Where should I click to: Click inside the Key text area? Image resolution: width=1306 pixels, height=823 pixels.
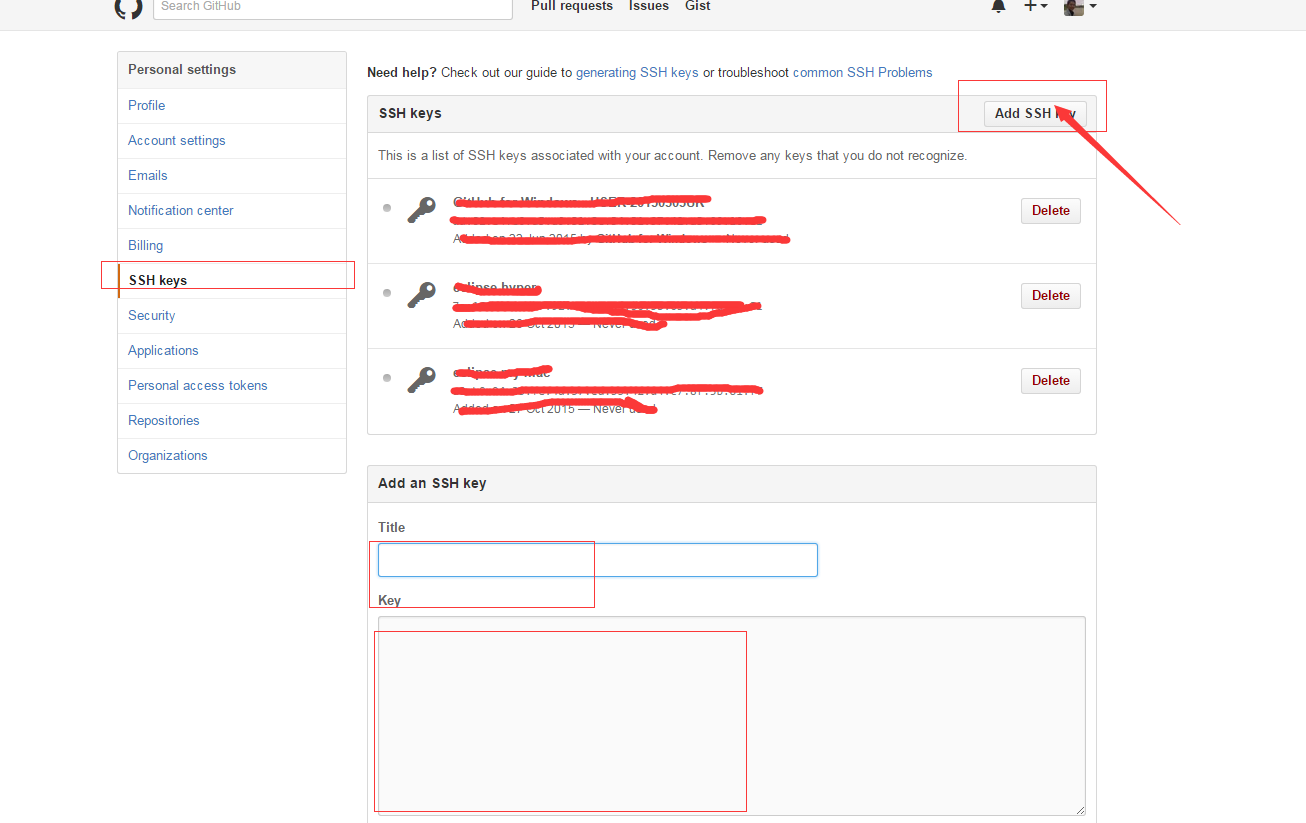point(732,715)
